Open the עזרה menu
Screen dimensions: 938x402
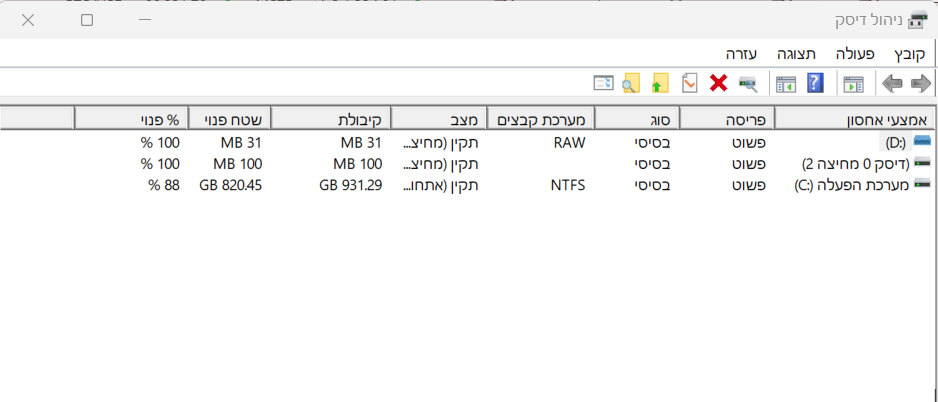(x=742, y=54)
